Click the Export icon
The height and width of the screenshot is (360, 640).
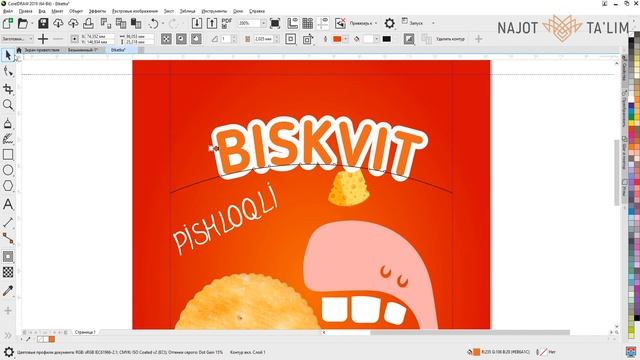(x=212, y=23)
